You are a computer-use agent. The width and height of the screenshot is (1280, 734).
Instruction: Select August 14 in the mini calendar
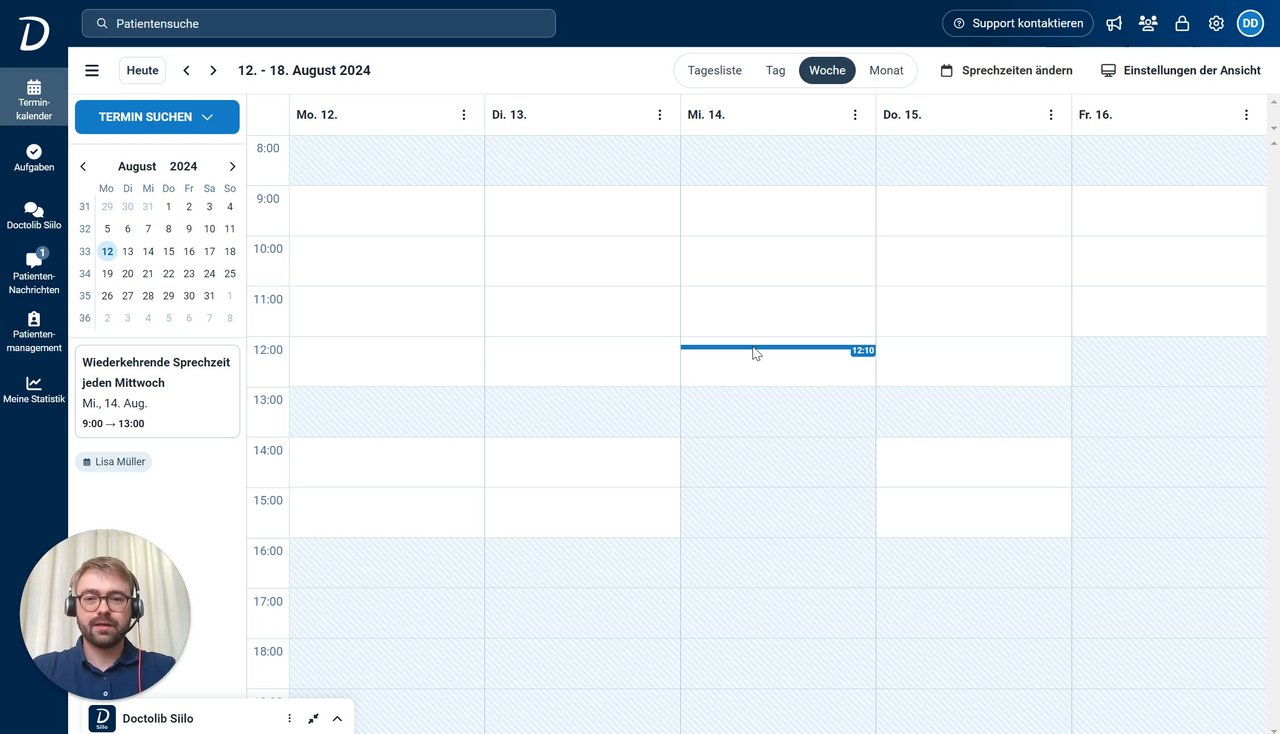click(x=148, y=251)
